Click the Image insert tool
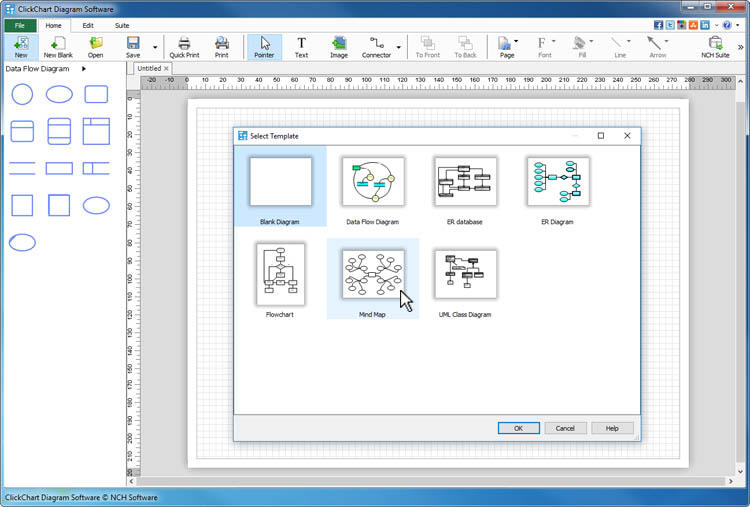This screenshot has width=750, height=507. [x=339, y=47]
